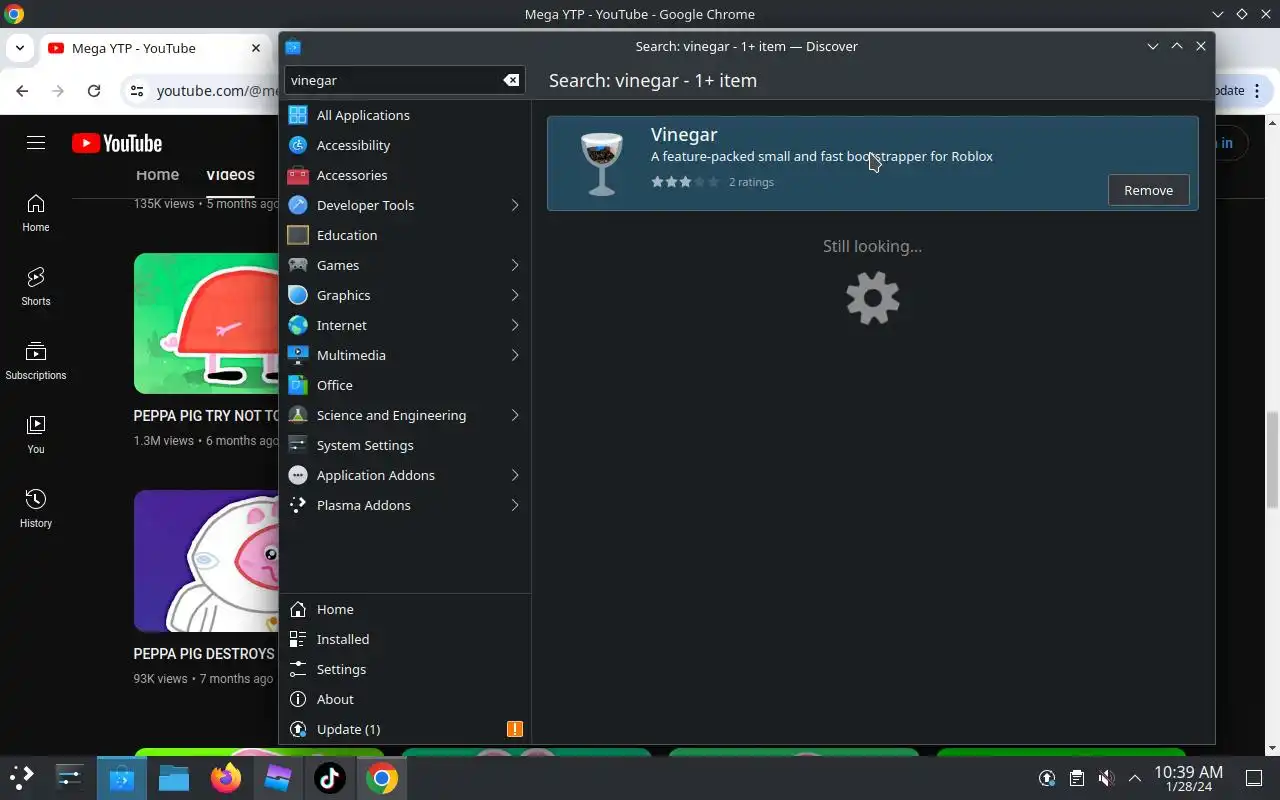The height and width of the screenshot is (800, 1280).
Task: Click the 2 ratings text
Action: [751, 182]
